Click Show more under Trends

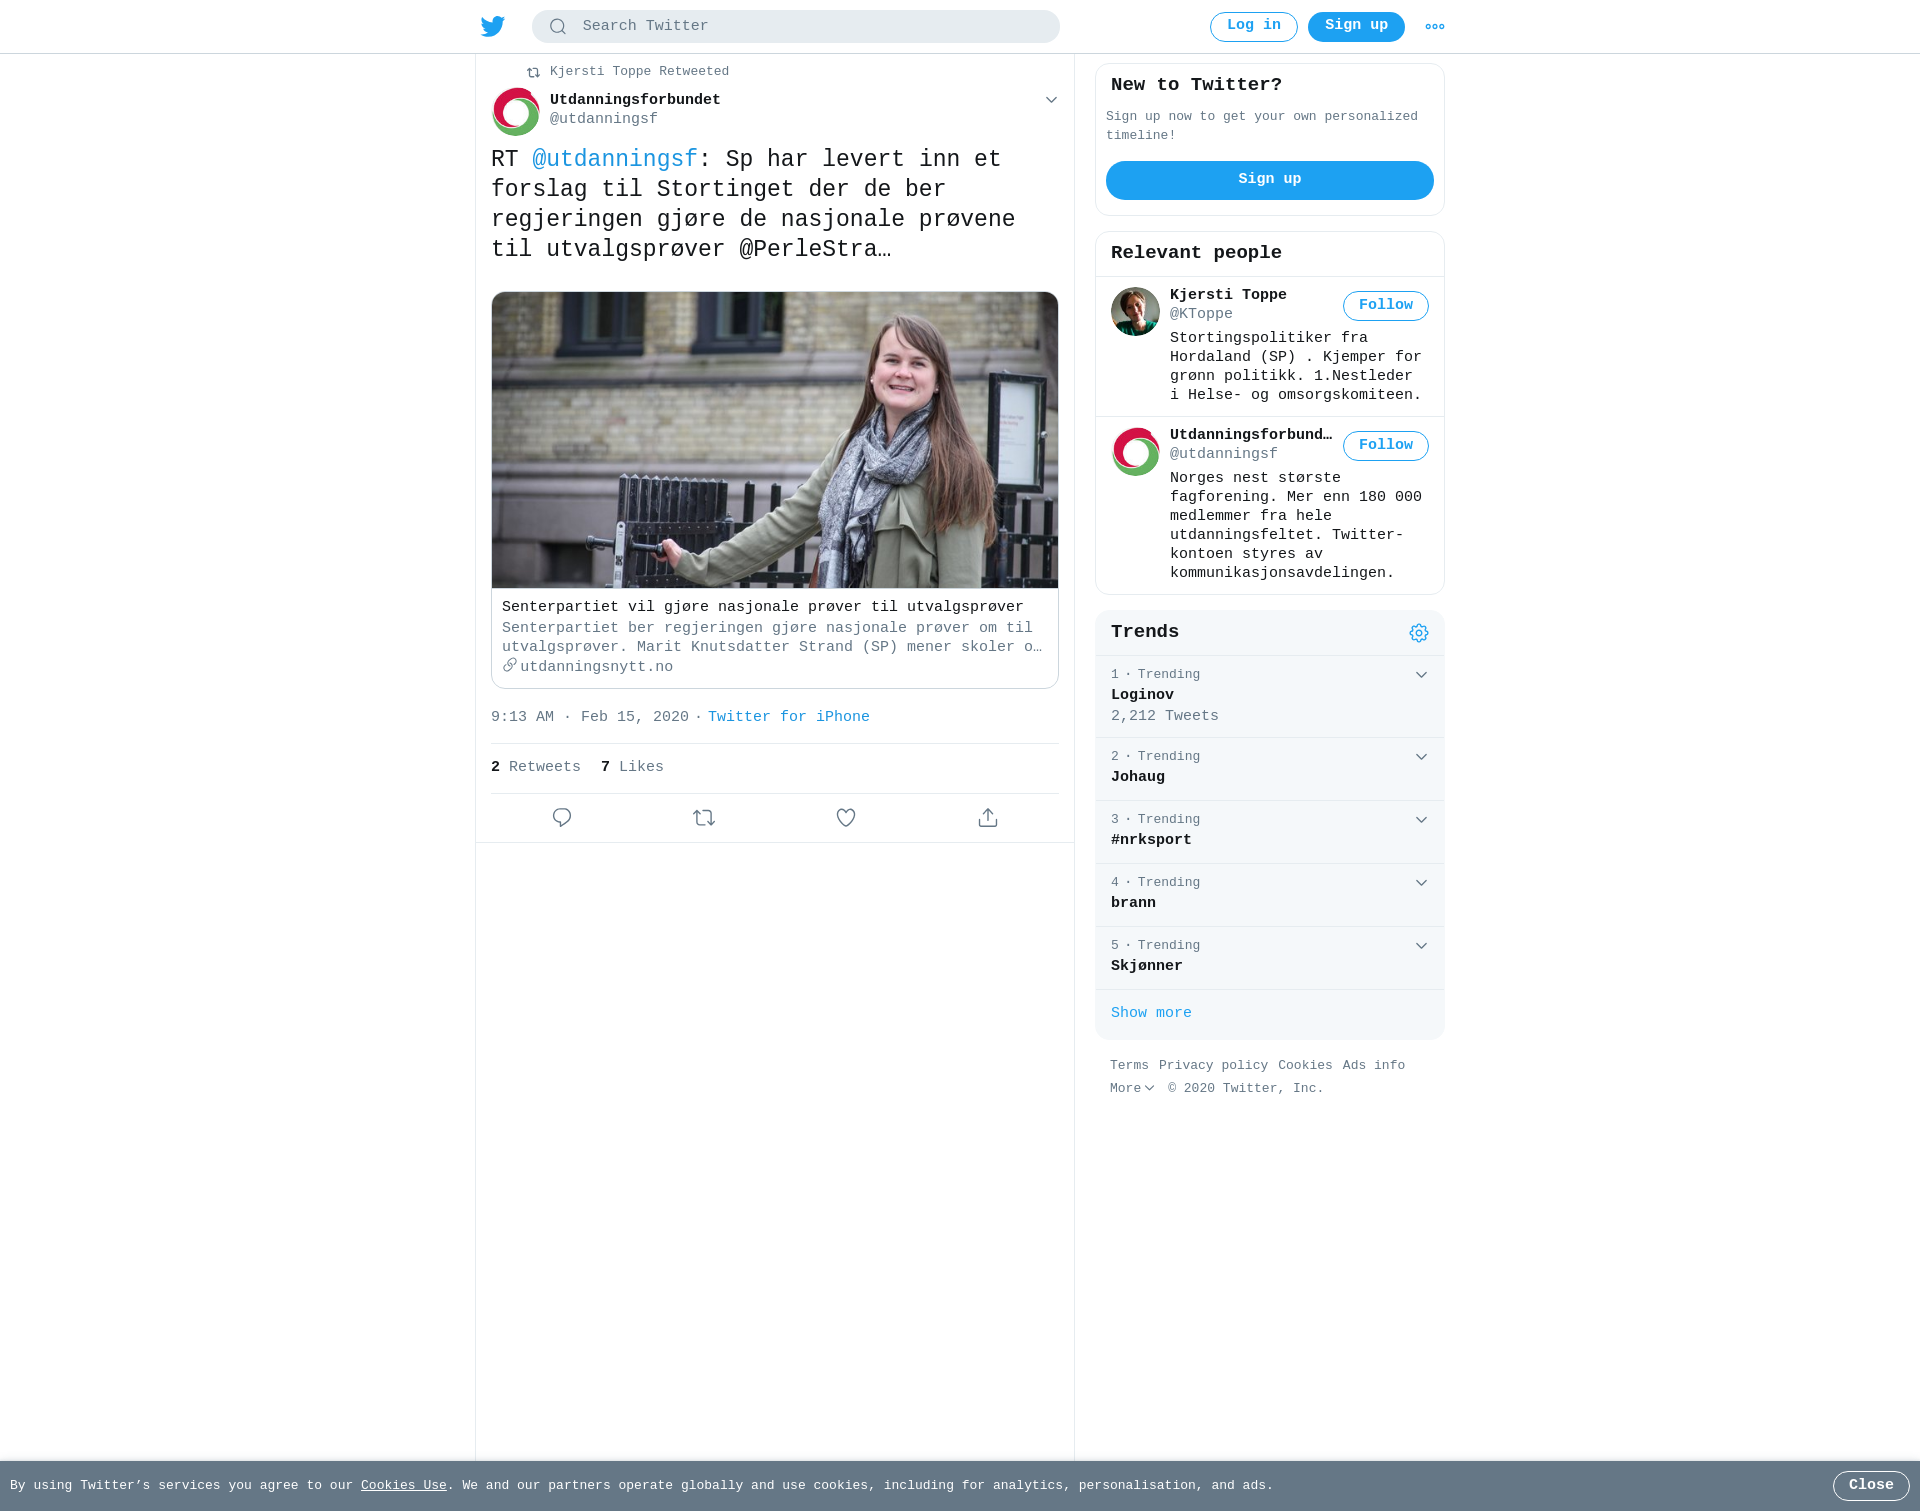coord(1151,1013)
